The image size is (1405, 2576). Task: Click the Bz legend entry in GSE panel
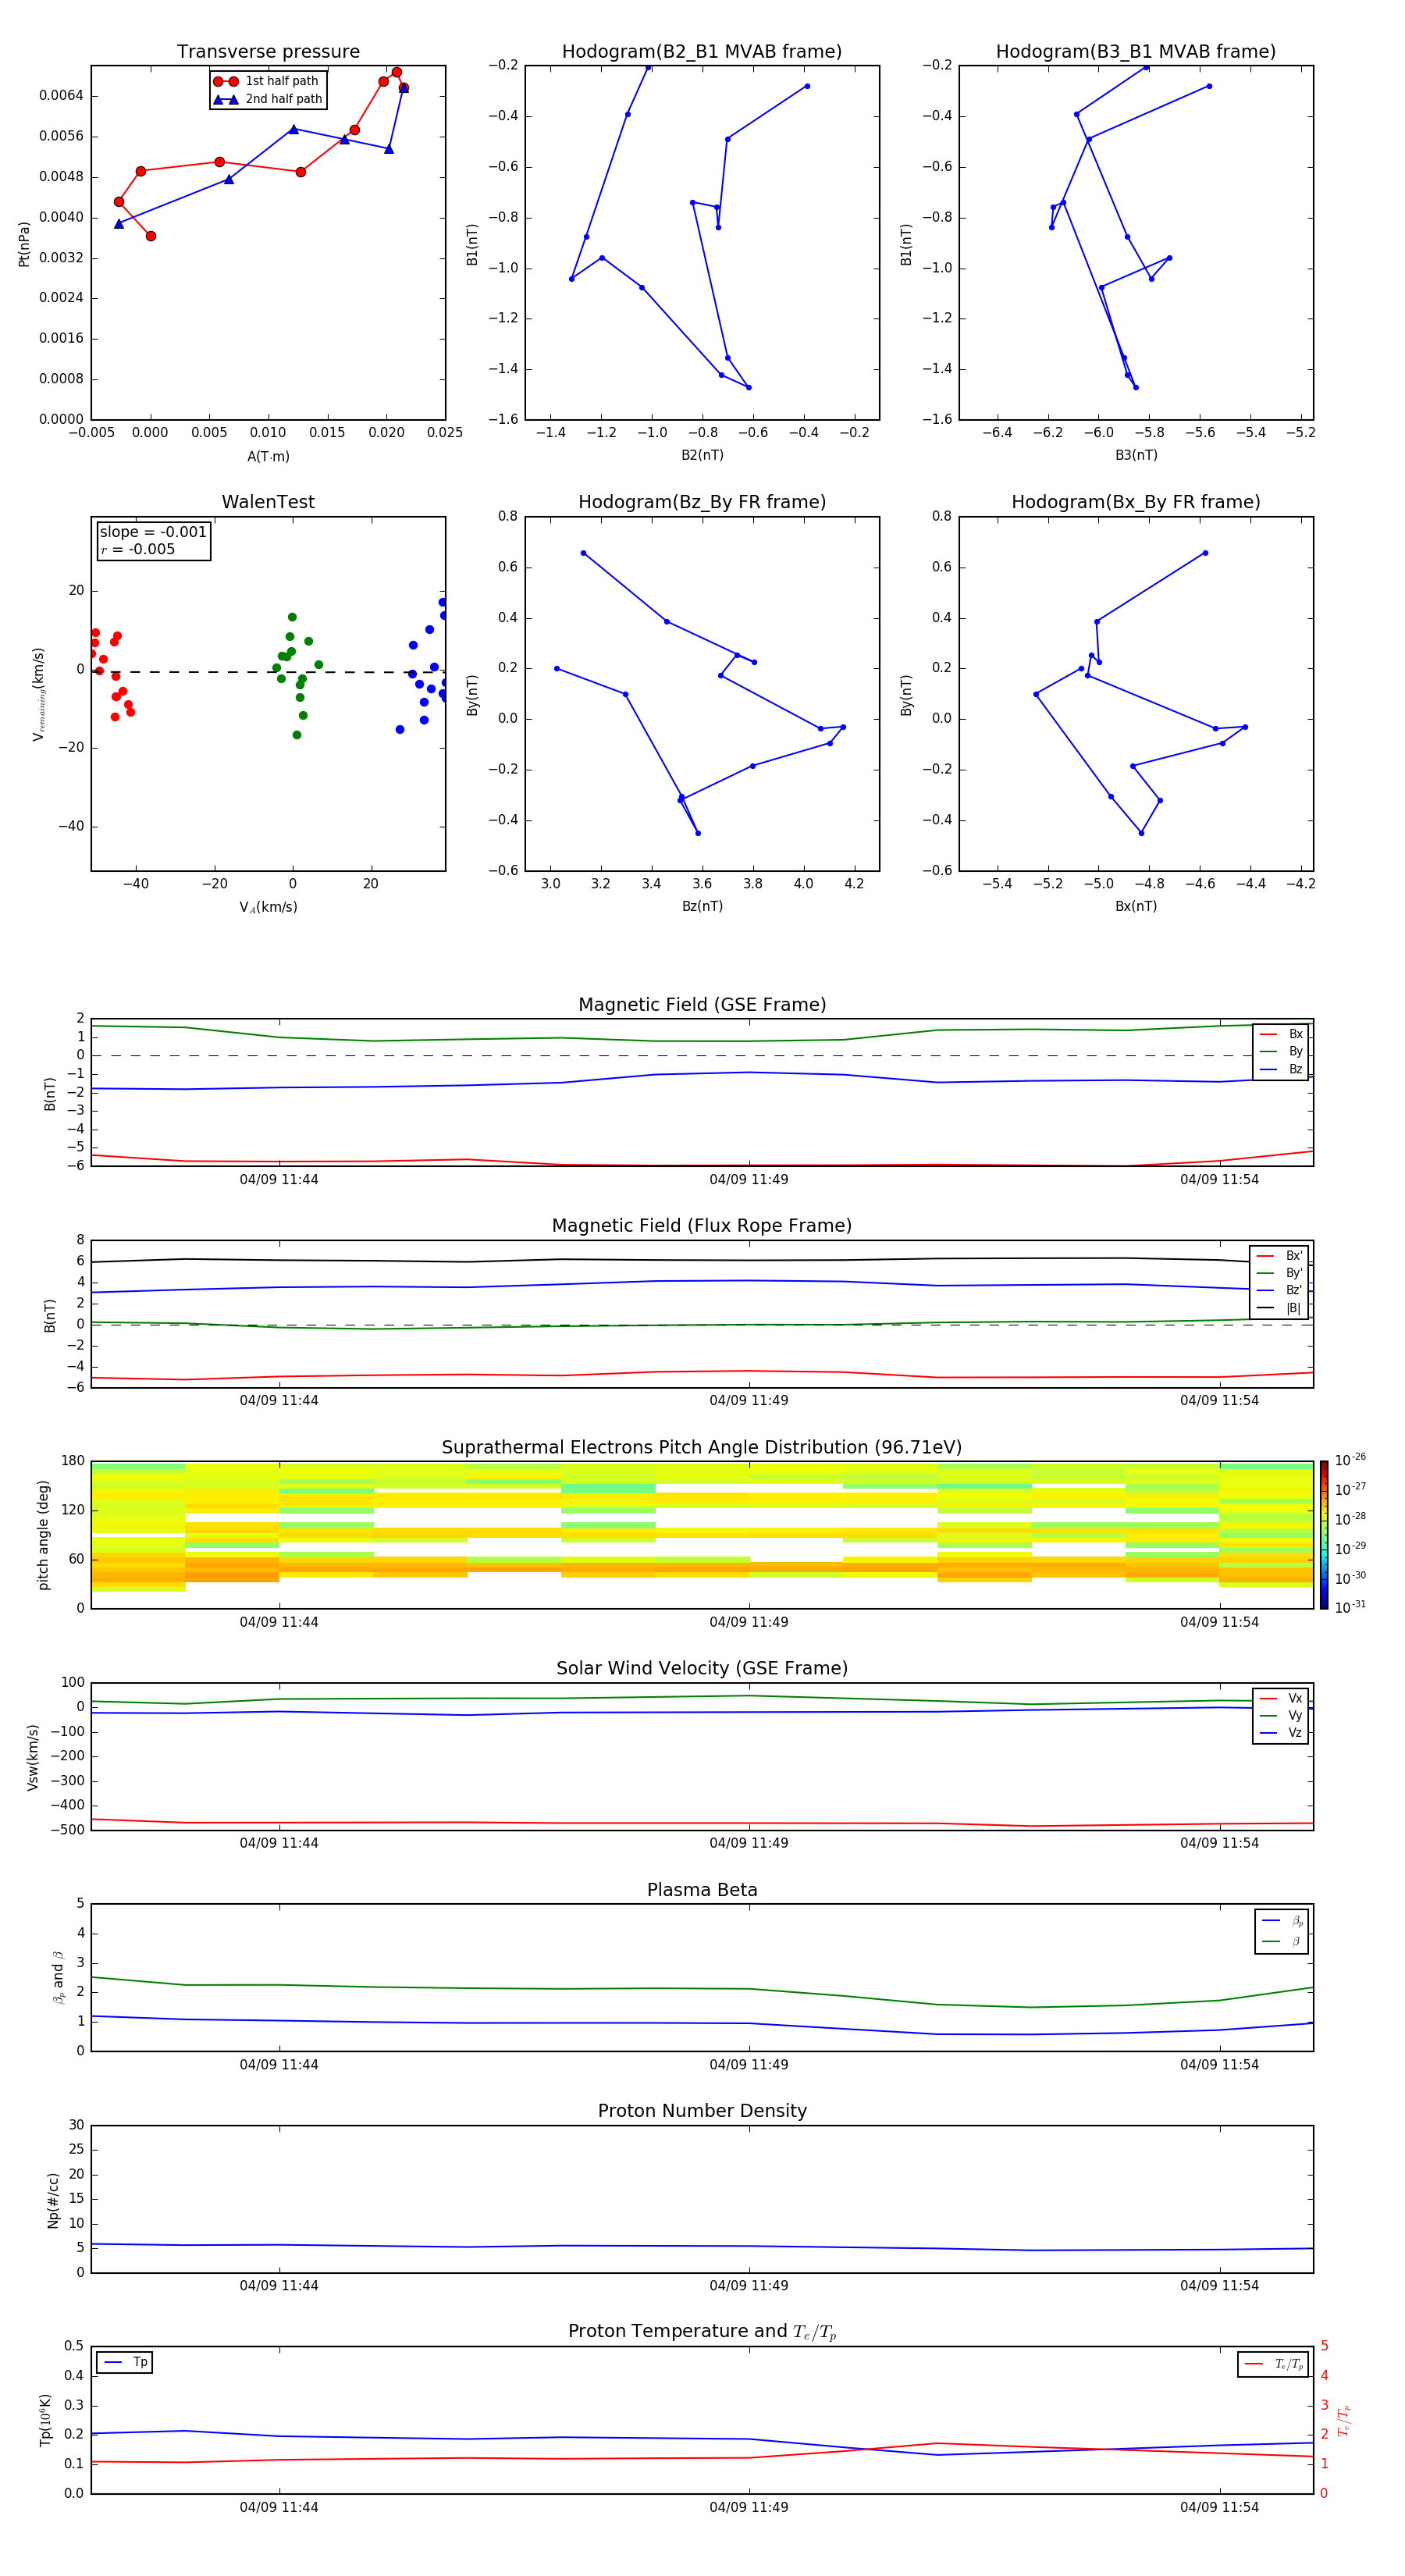point(1281,1070)
